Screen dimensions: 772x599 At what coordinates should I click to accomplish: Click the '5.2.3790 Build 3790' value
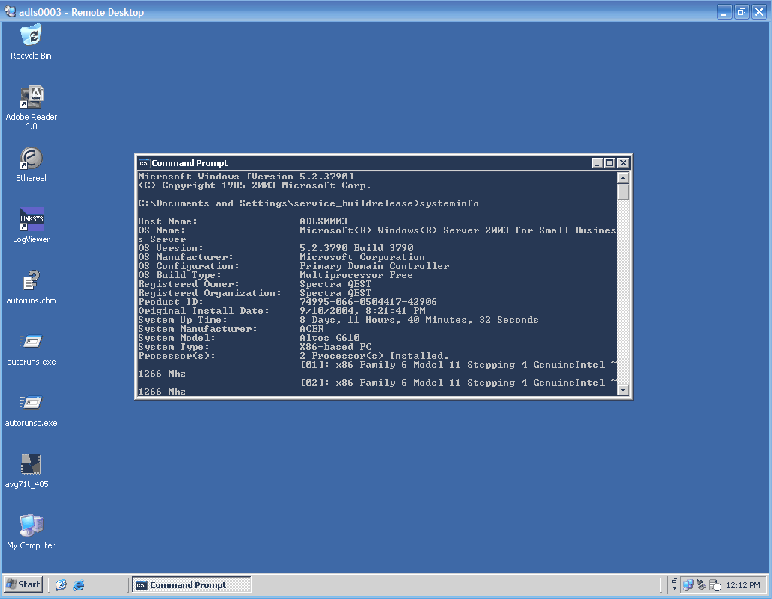coord(356,248)
